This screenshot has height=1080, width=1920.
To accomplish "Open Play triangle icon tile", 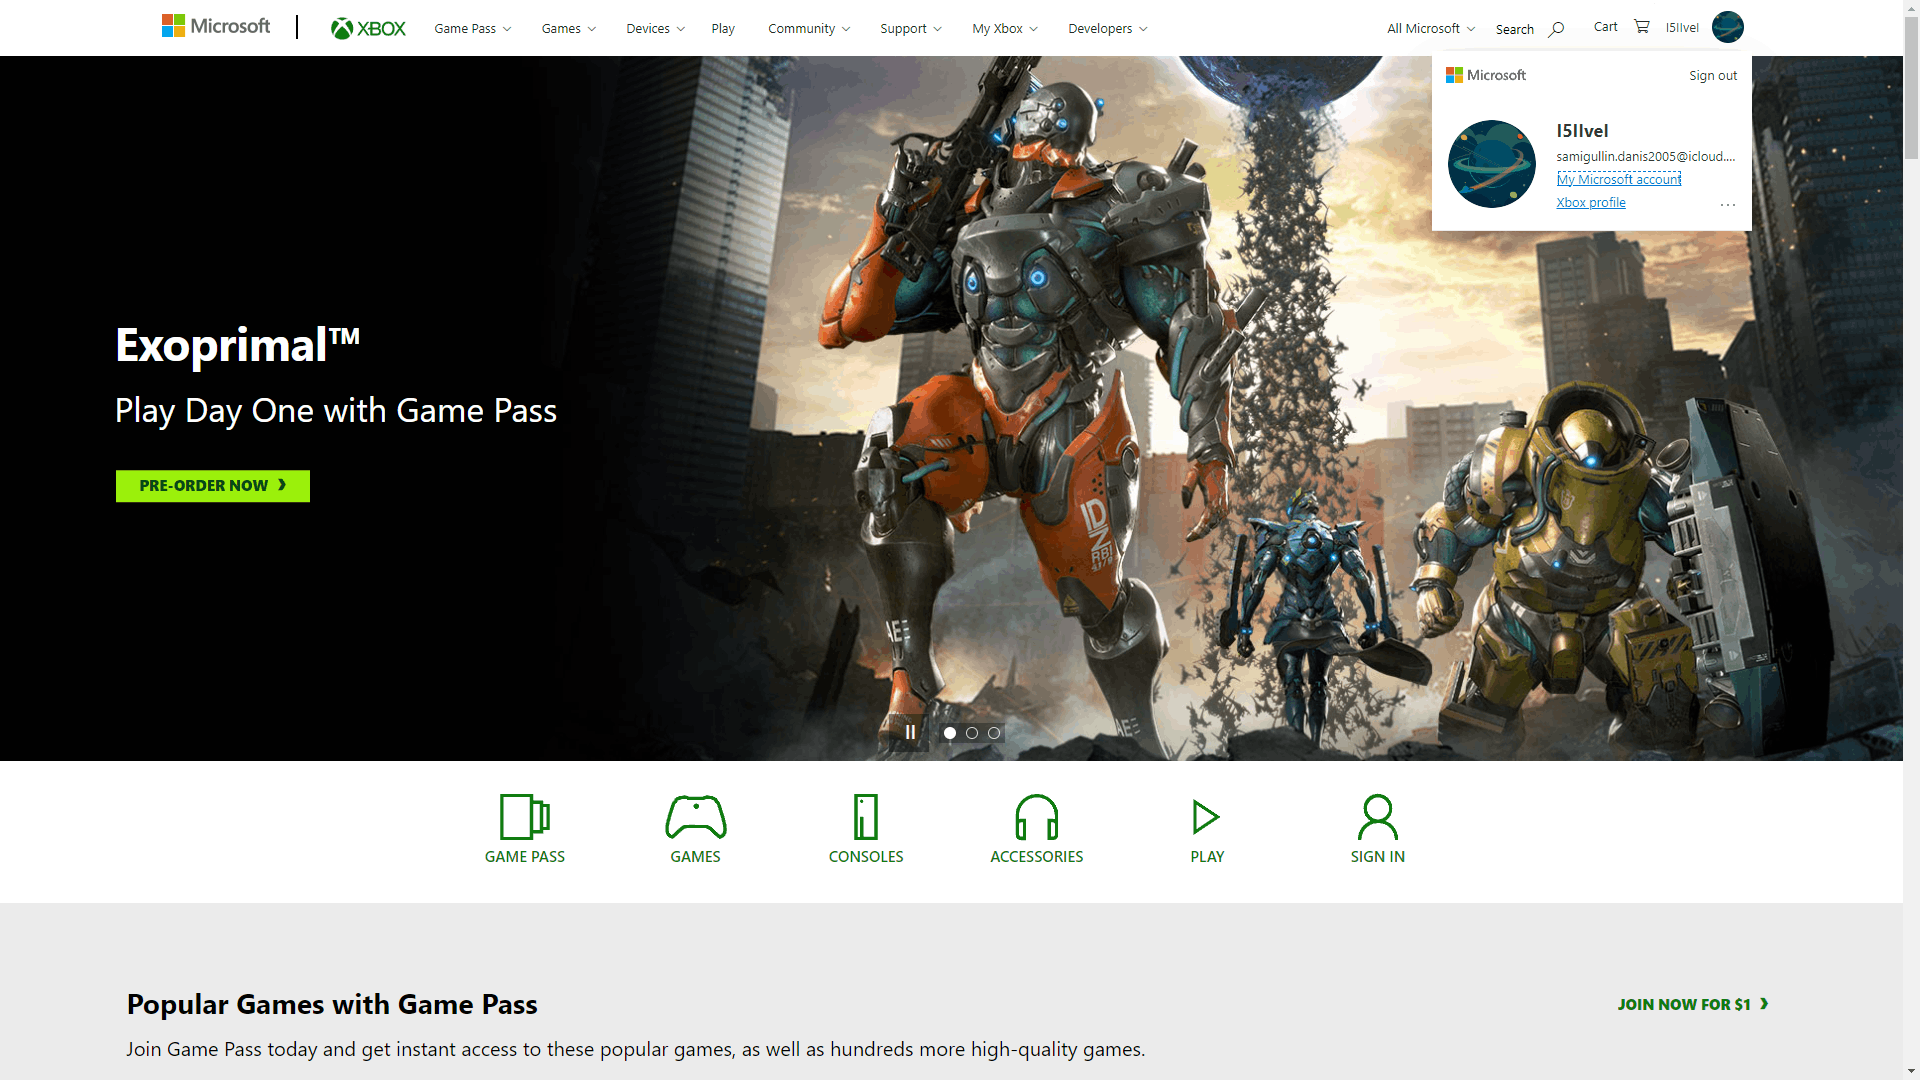I will [1207, 829].
